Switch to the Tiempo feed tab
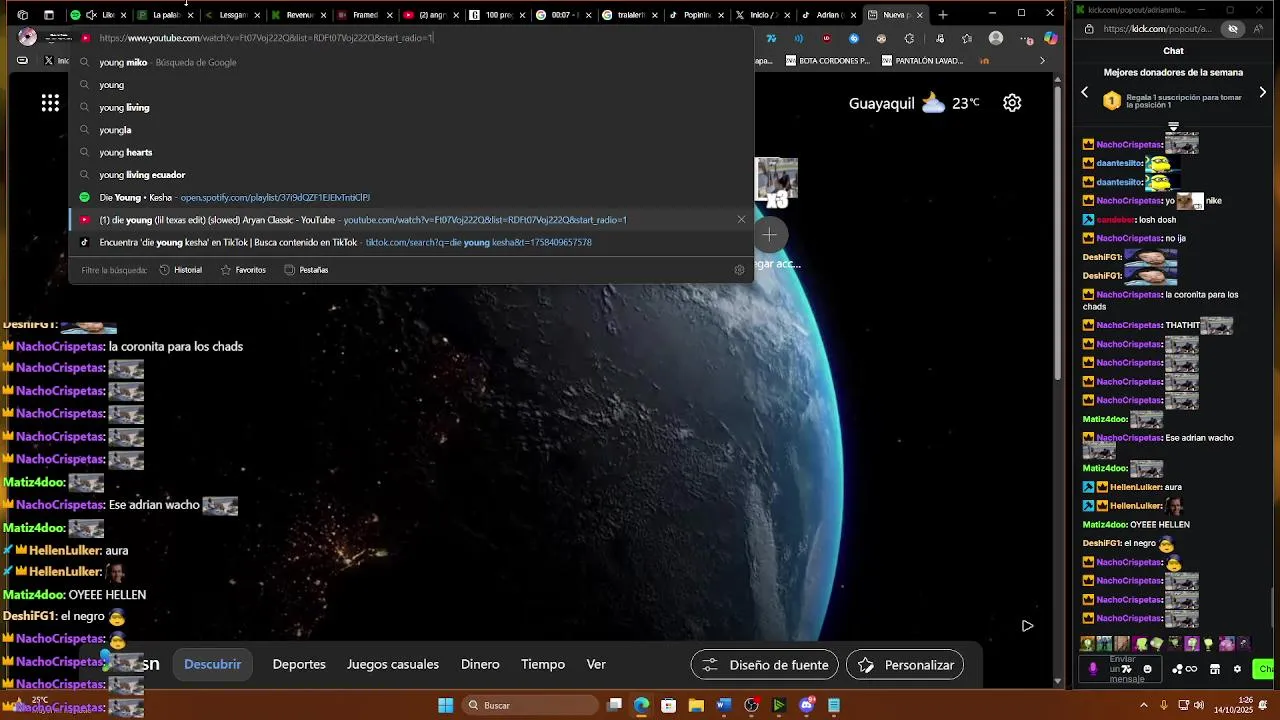The image size is (1280, 720). [x=543, y=664]
